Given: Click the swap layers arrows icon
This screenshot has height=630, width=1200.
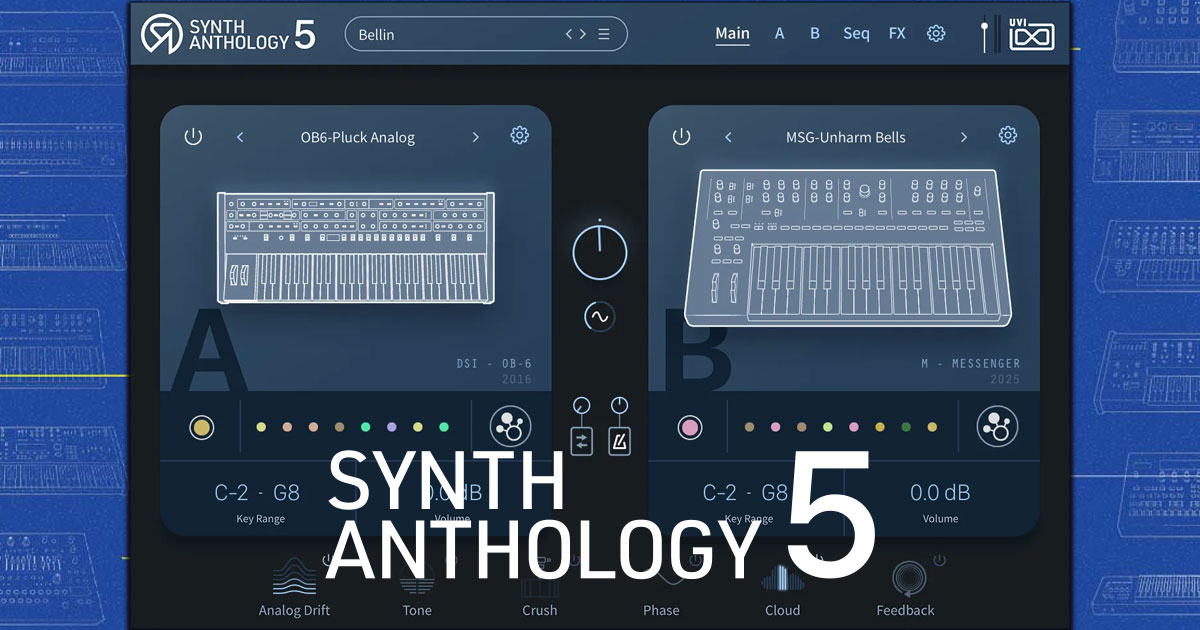Looking at the screenshot, I should coord(582,441).
